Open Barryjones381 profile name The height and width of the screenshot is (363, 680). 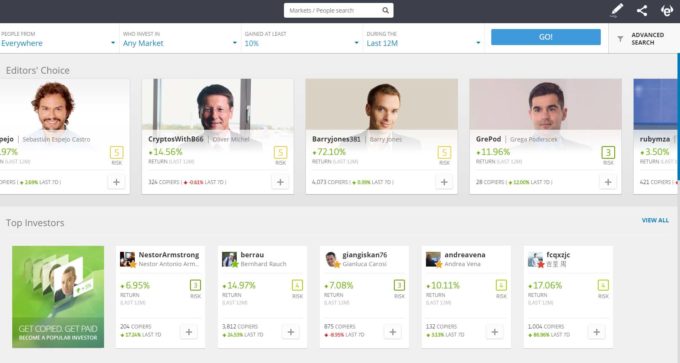336,139
